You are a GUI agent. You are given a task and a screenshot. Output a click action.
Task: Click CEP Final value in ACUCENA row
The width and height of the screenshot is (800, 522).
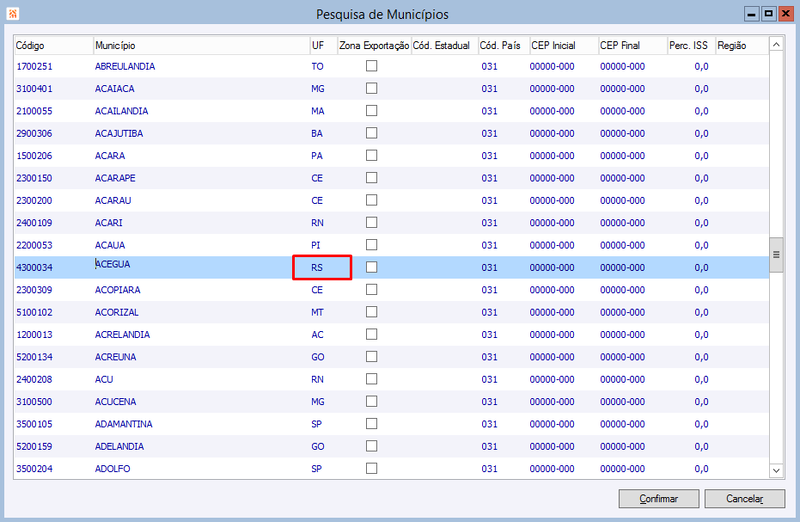pos(622,402)
